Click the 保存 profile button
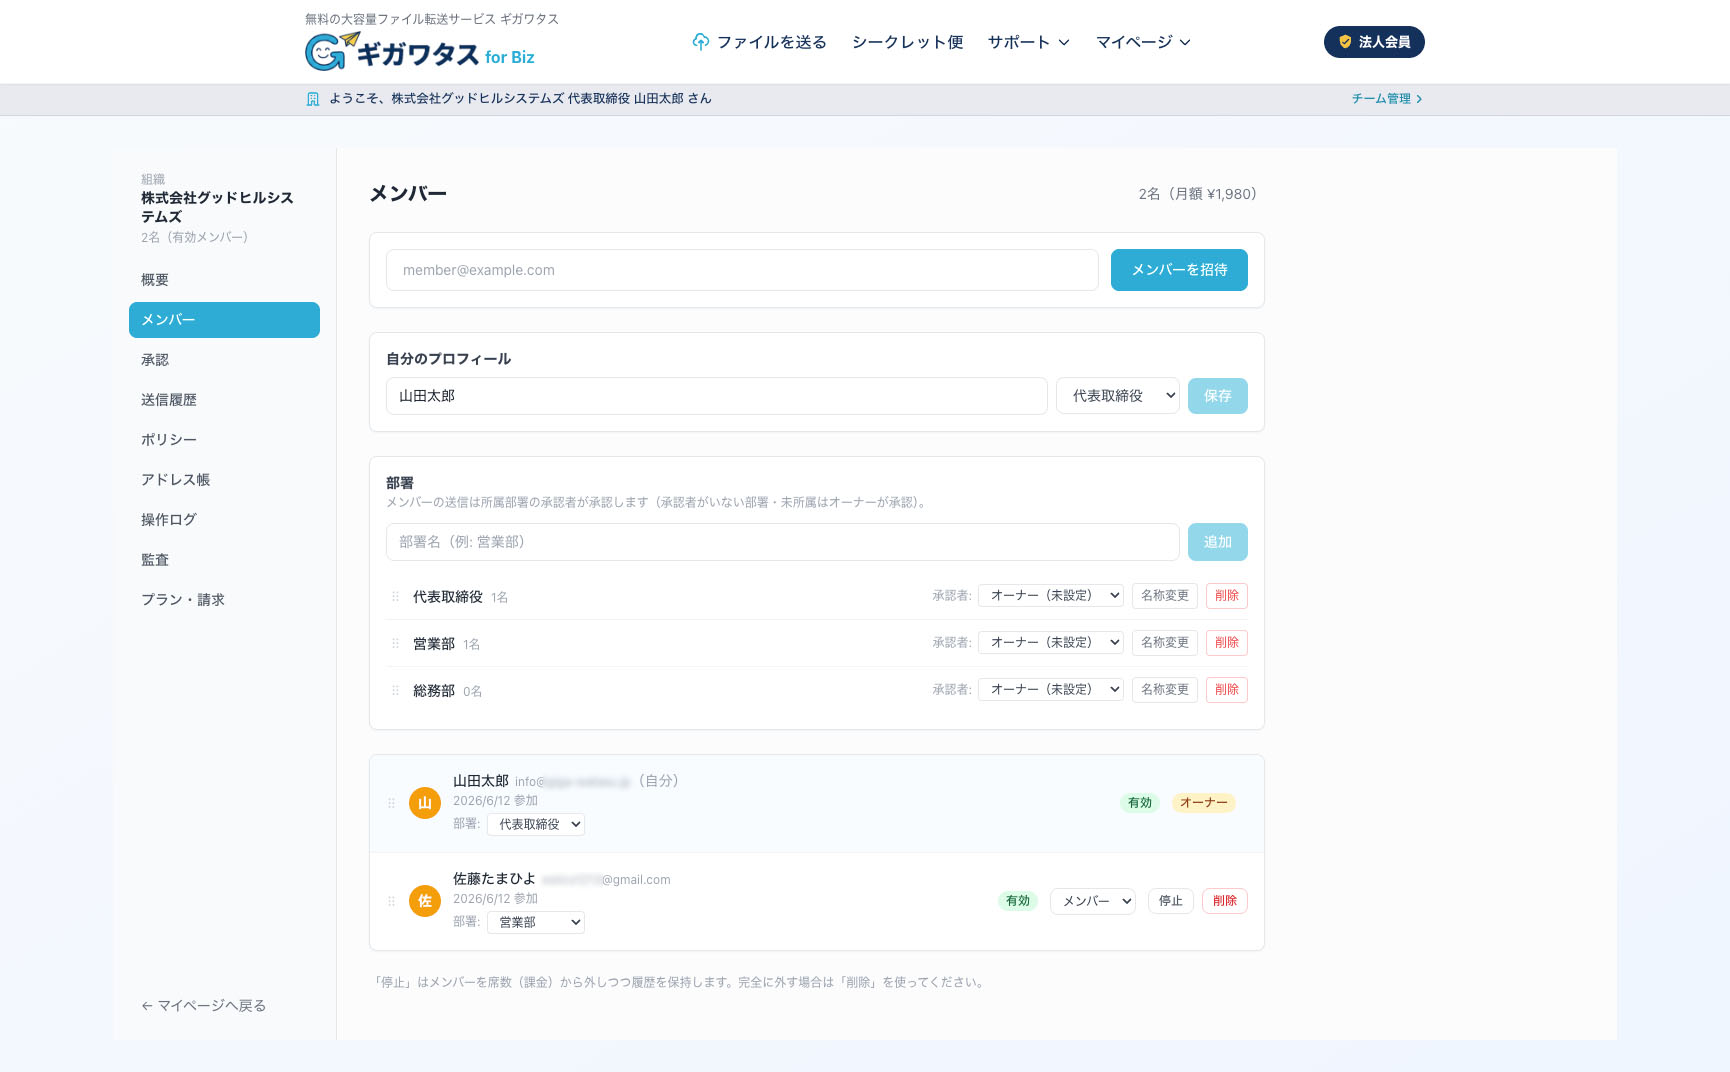The height and width of the screenshot is (1072, 1730). click(1218, 396)
